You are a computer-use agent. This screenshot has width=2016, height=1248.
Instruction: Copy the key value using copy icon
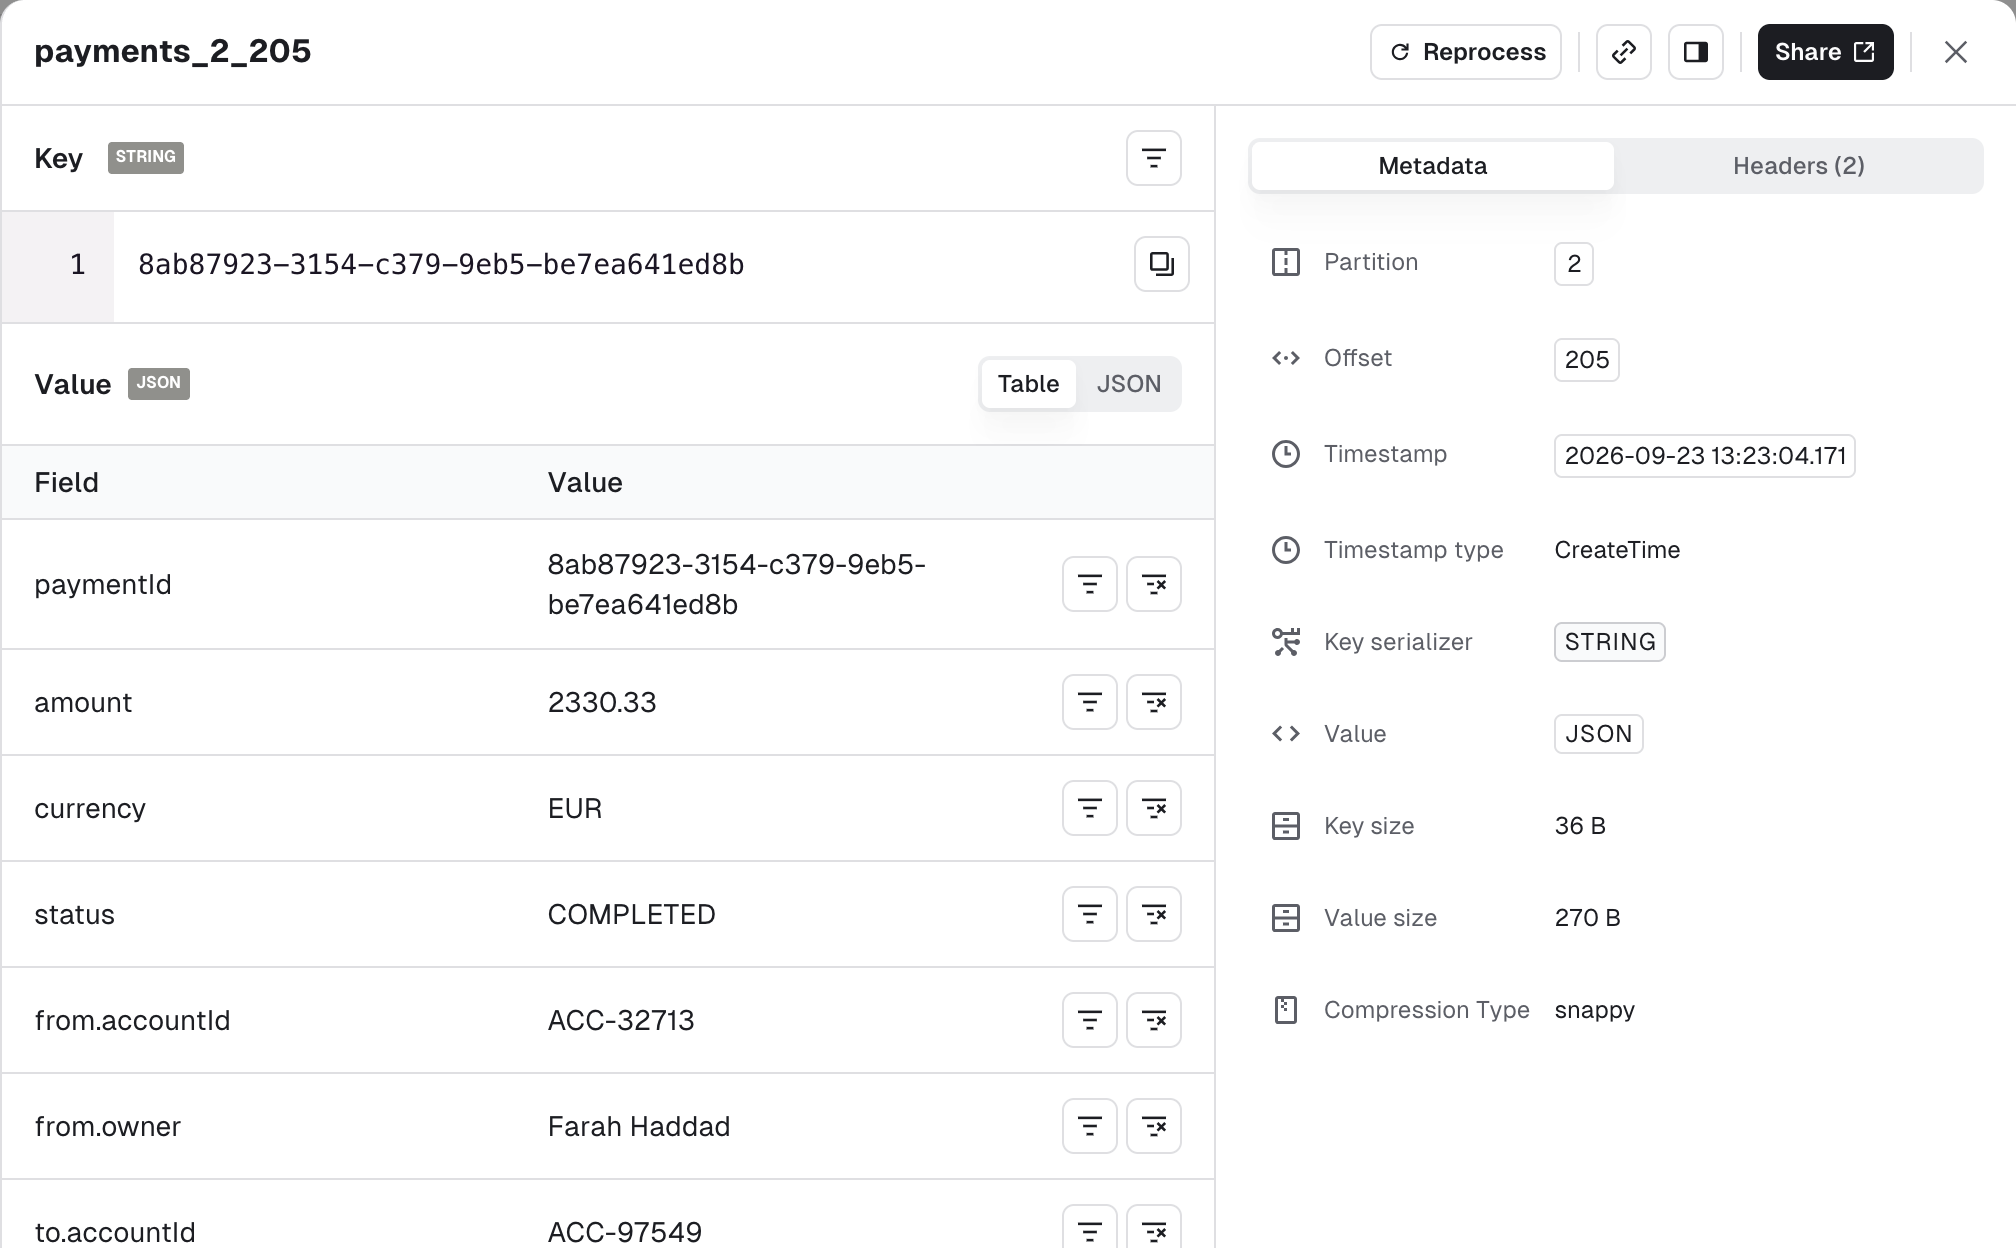click(x=1161, y=264)
